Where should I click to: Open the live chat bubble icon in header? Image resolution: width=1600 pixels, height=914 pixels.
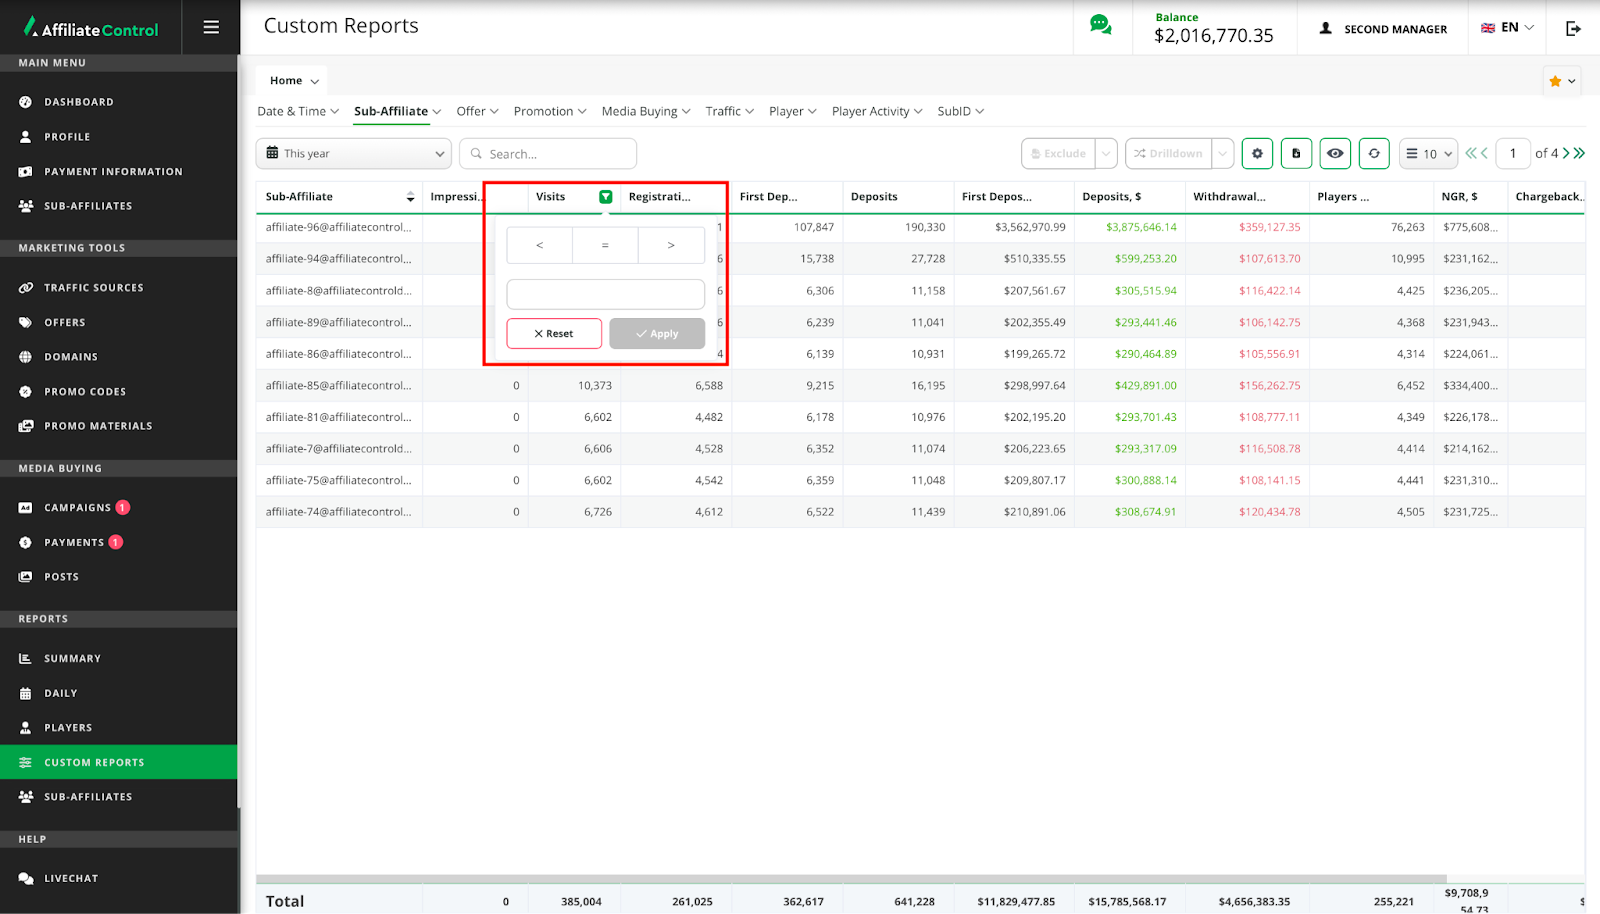click(x=1100, y=26)
